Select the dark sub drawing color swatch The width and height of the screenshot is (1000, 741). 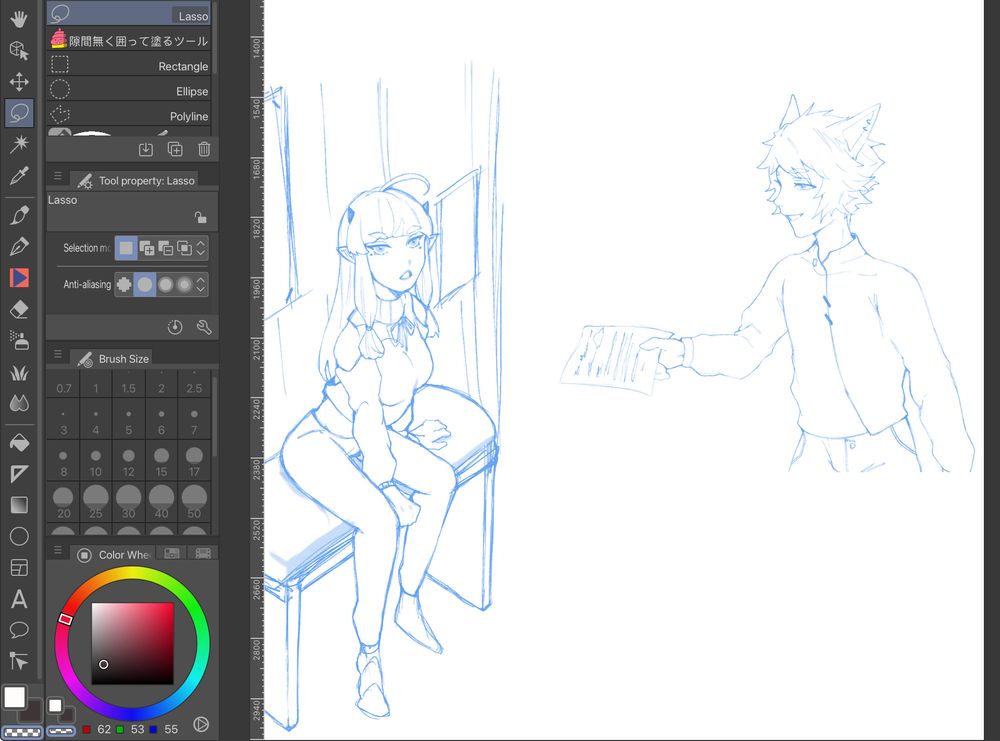point(32,712)
